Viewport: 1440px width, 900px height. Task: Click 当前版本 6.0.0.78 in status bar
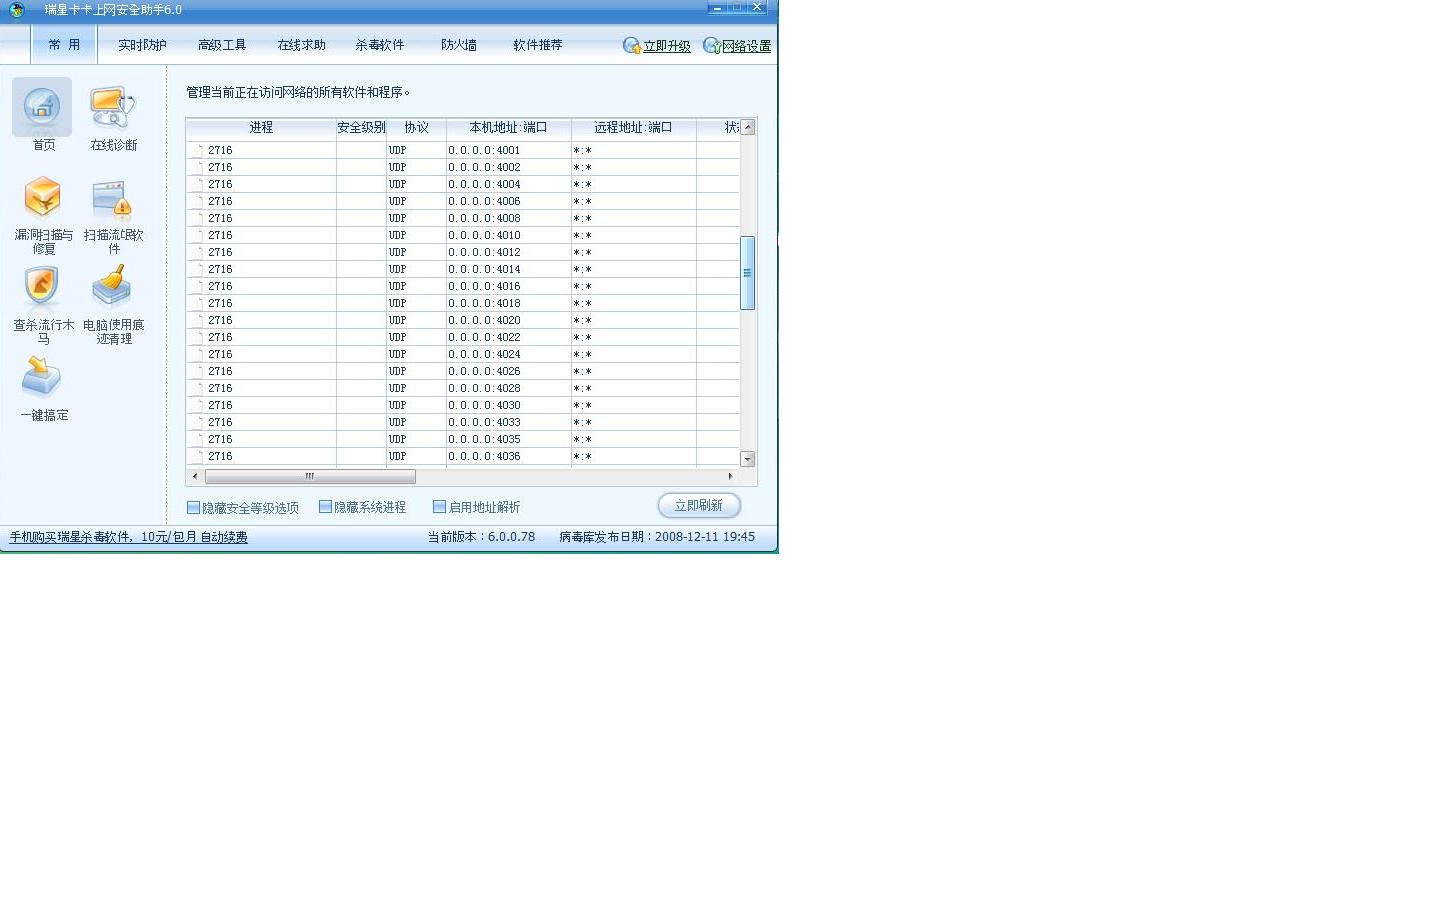coord(481,537)
